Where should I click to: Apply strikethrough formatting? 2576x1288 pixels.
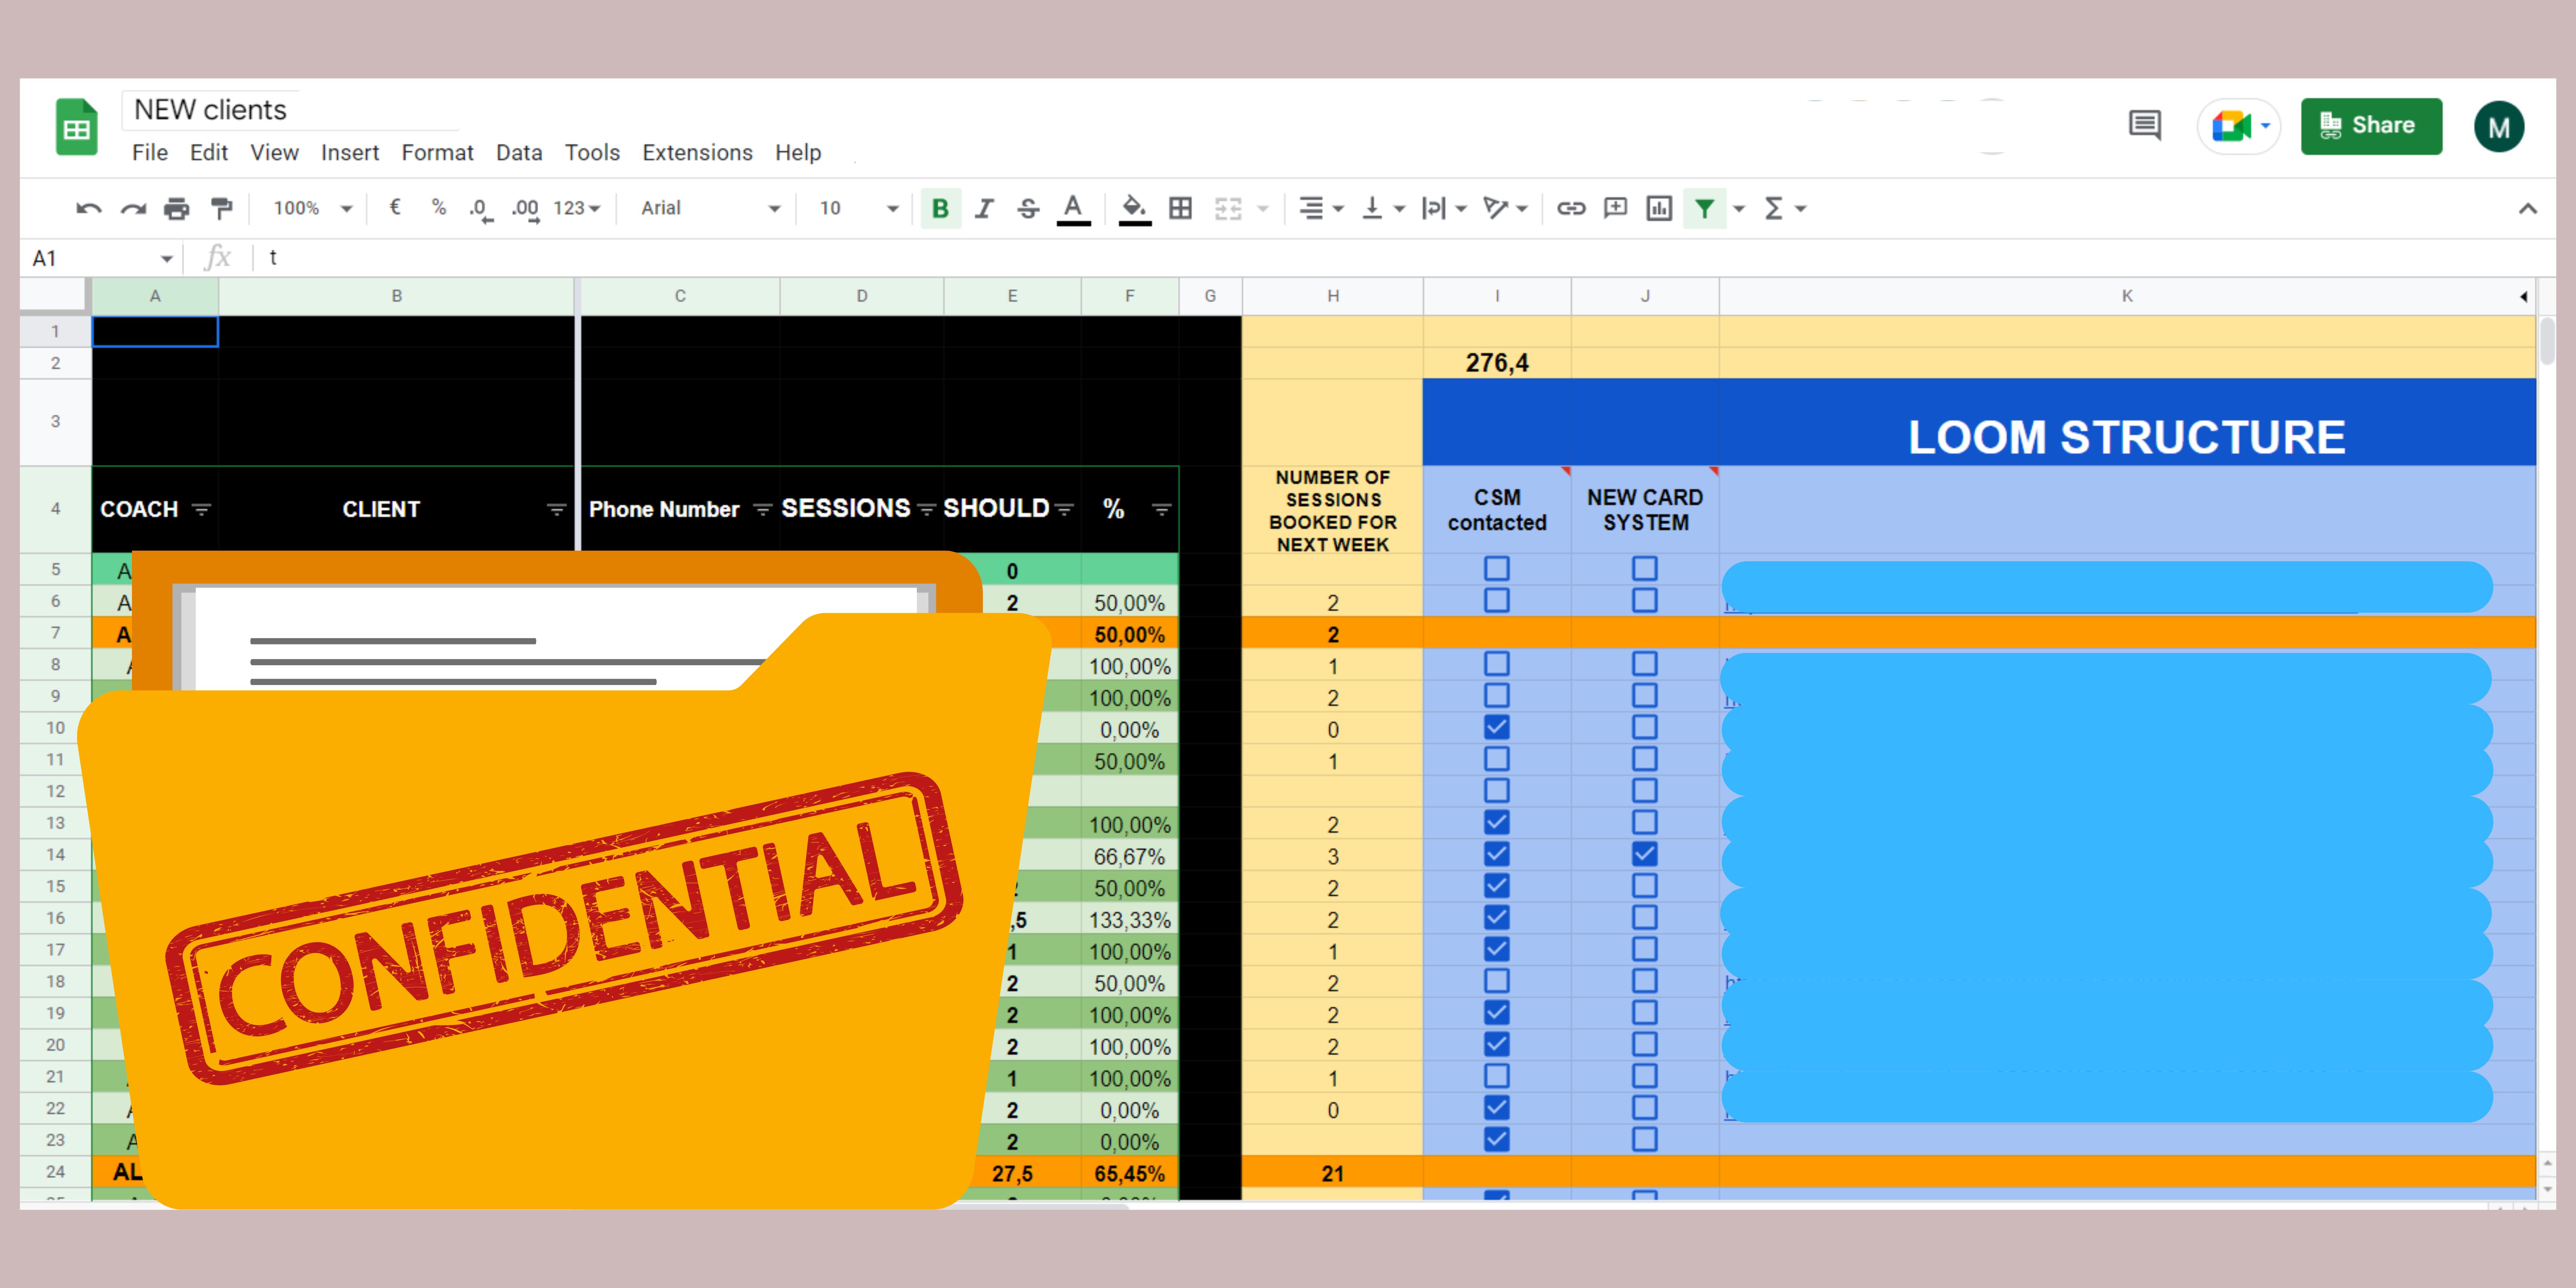click(1028, 208)
